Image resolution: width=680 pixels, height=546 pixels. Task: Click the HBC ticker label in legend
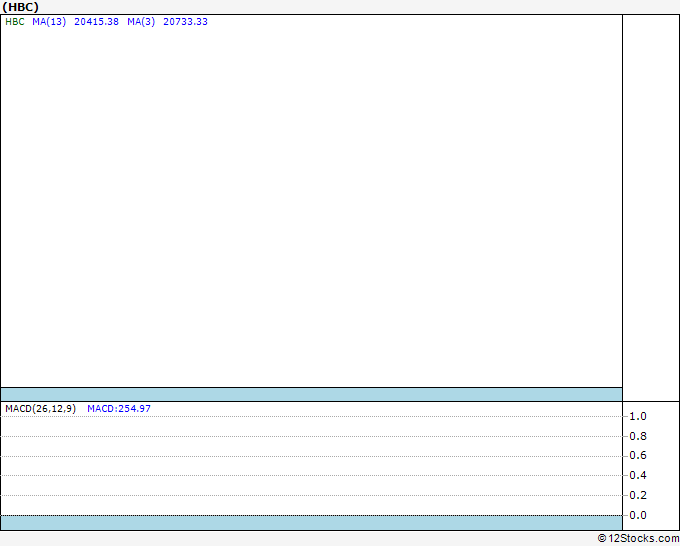(x=15, y=22)
